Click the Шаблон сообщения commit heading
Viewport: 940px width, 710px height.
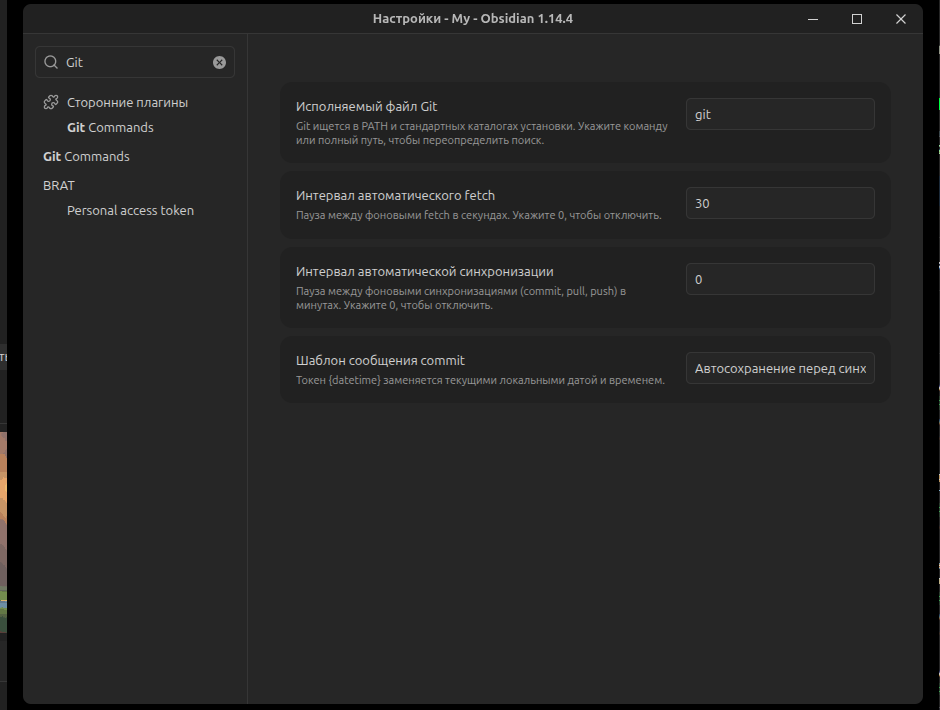(380, 360)
